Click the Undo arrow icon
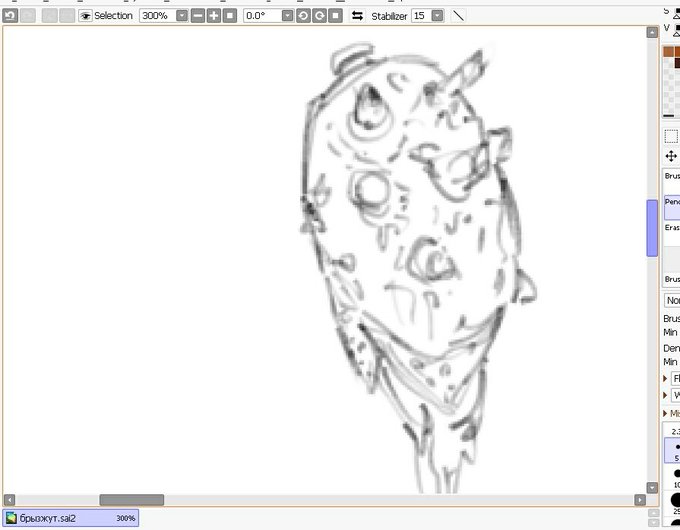This screenshot has width=680, height=530. pos(10,16)
